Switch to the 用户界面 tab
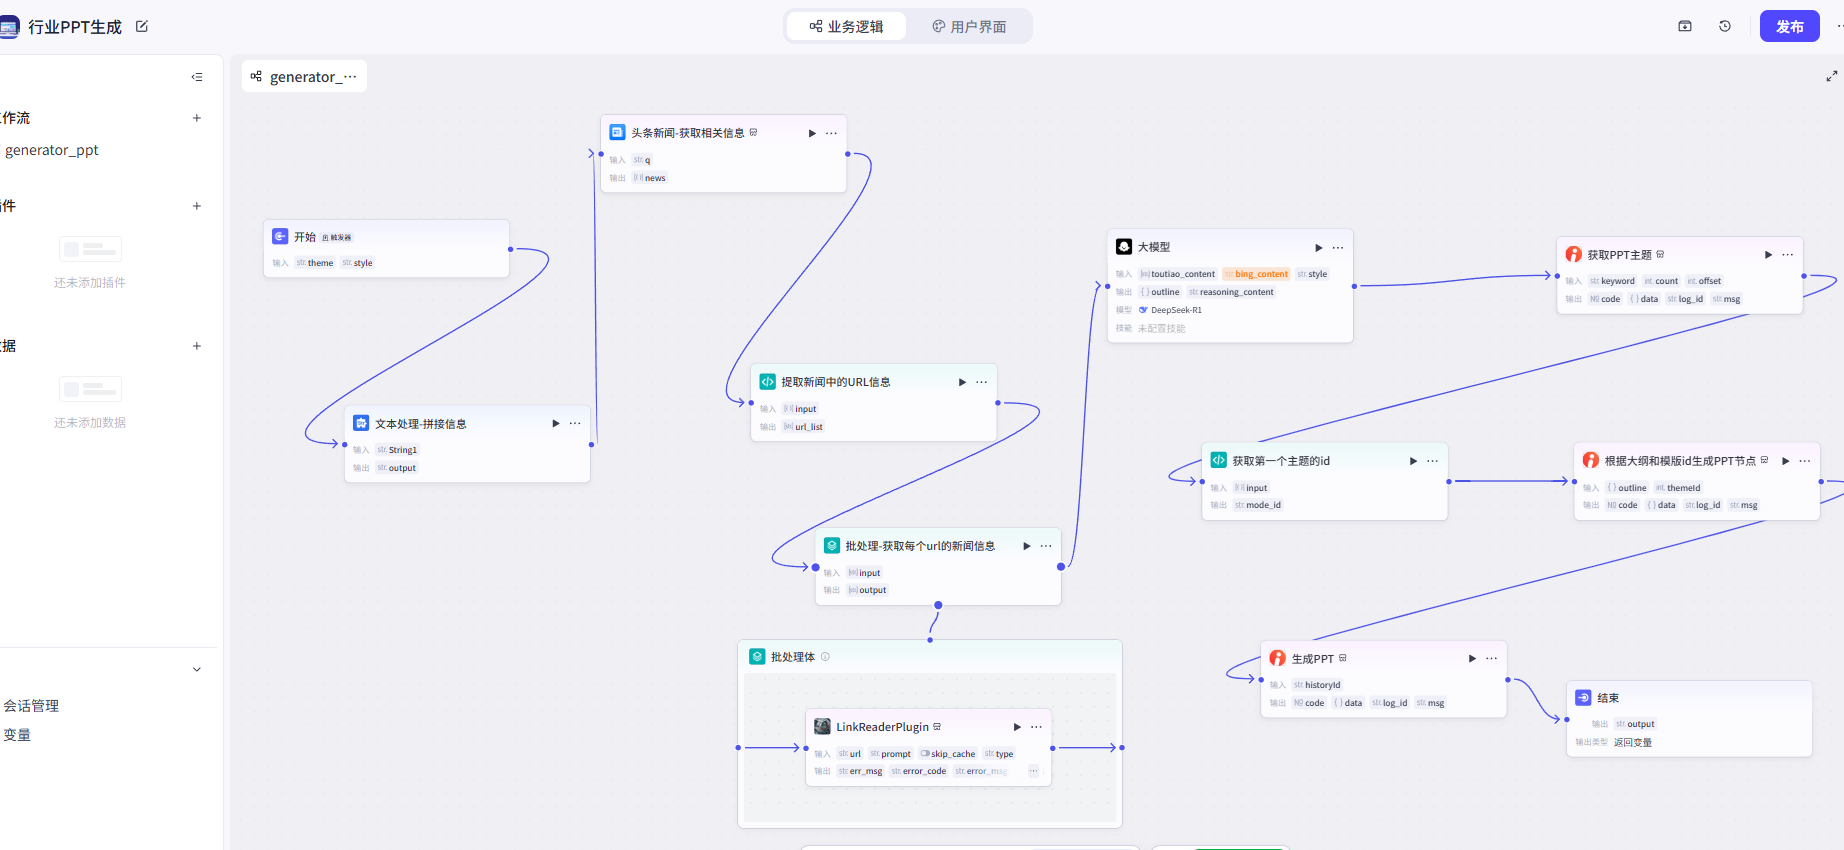The image size is (1844, 850). tap(969, 27)
